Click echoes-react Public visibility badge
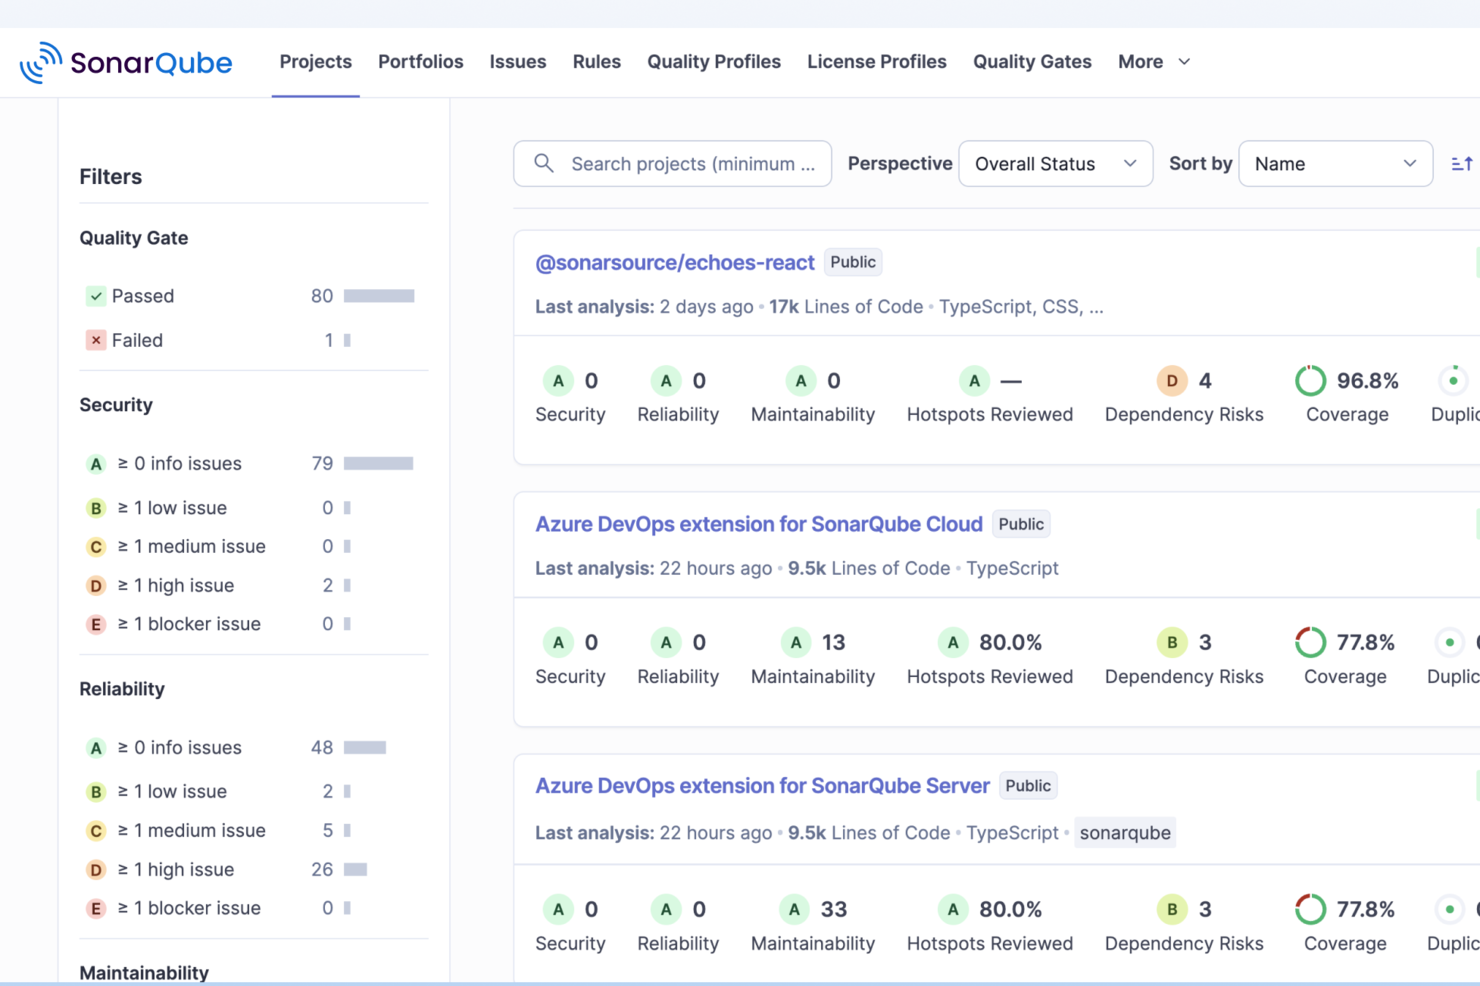Viewport: 1480px width, 986px height. (853, 262)
